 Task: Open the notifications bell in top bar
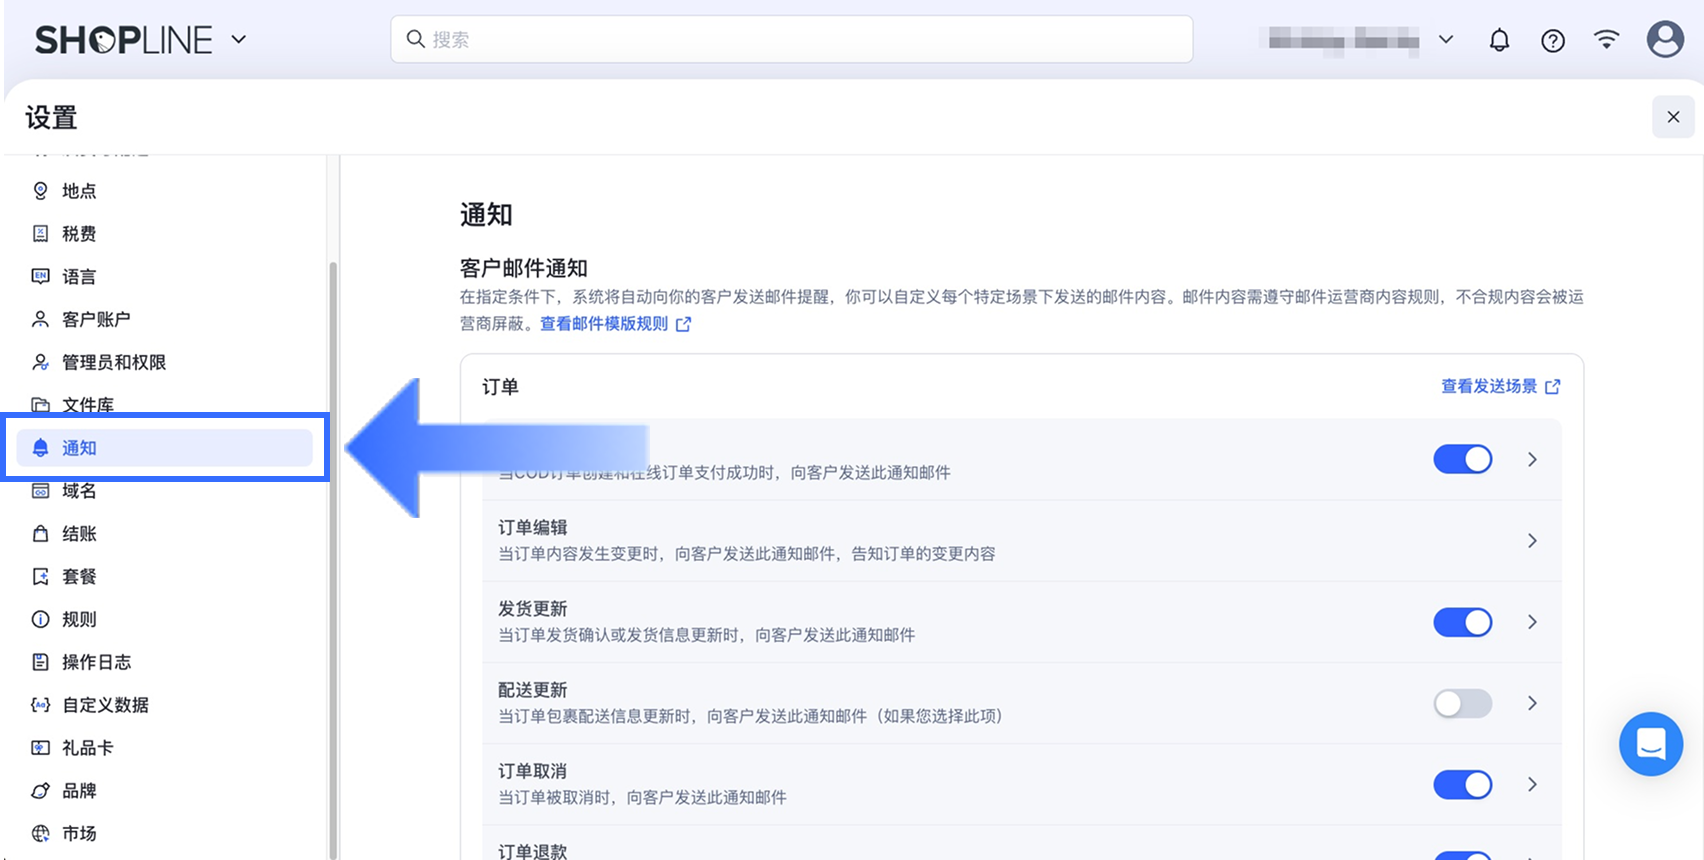[x=1499, y=40]
